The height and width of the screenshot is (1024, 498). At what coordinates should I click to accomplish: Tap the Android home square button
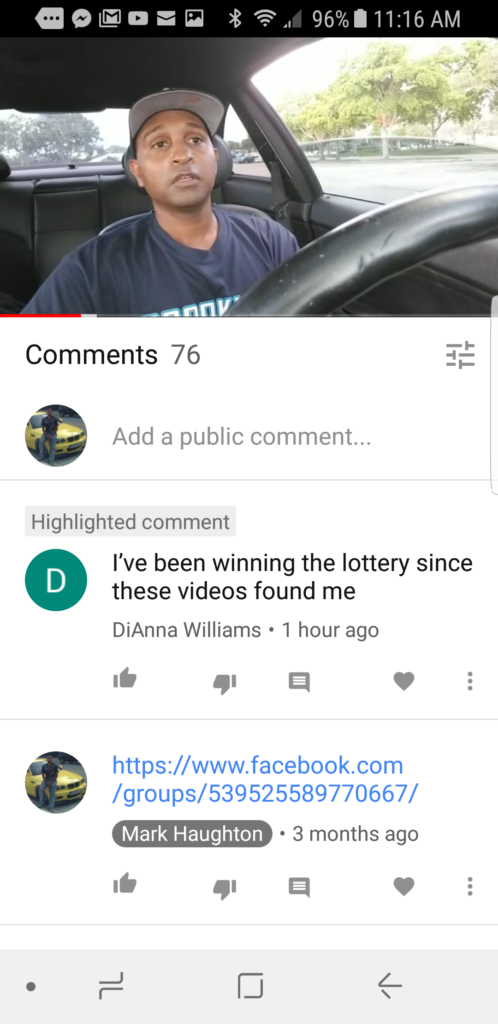coord(250,985)
